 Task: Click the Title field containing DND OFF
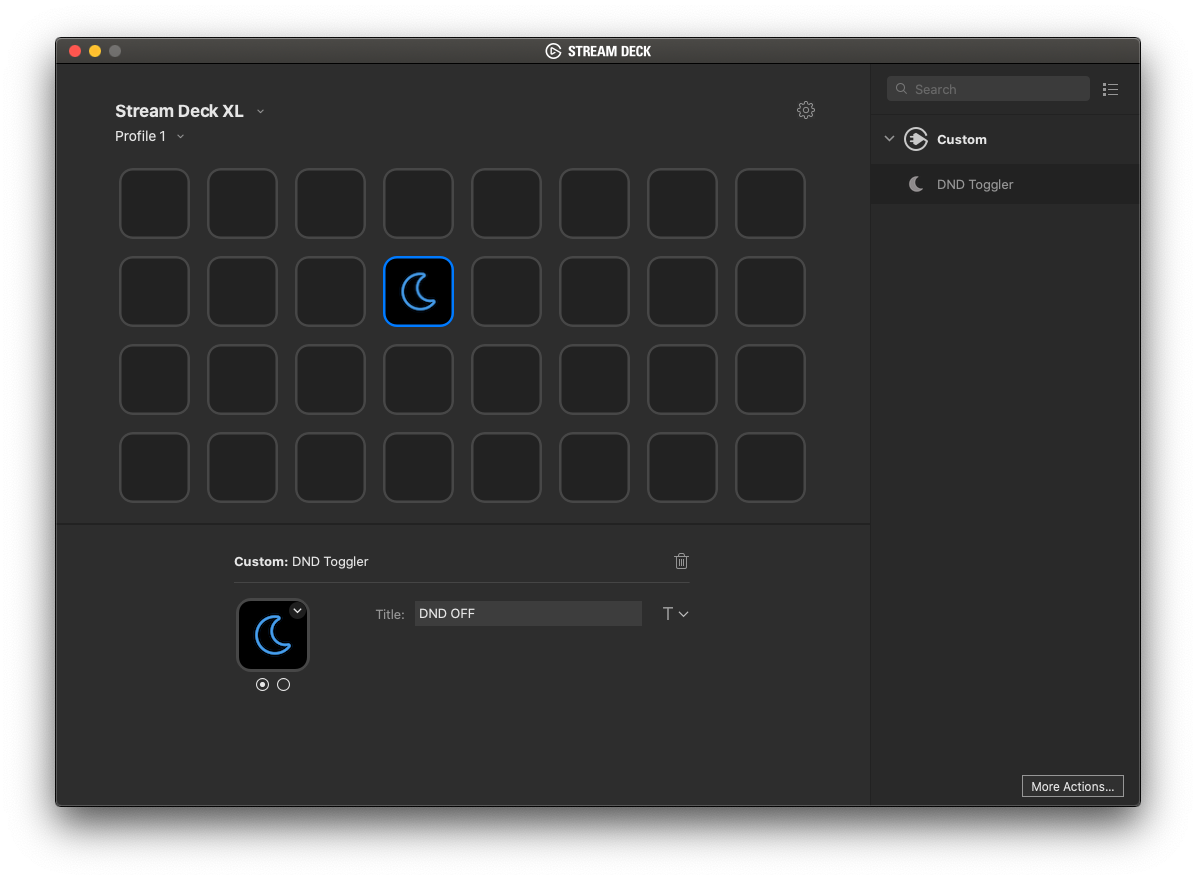528,614
